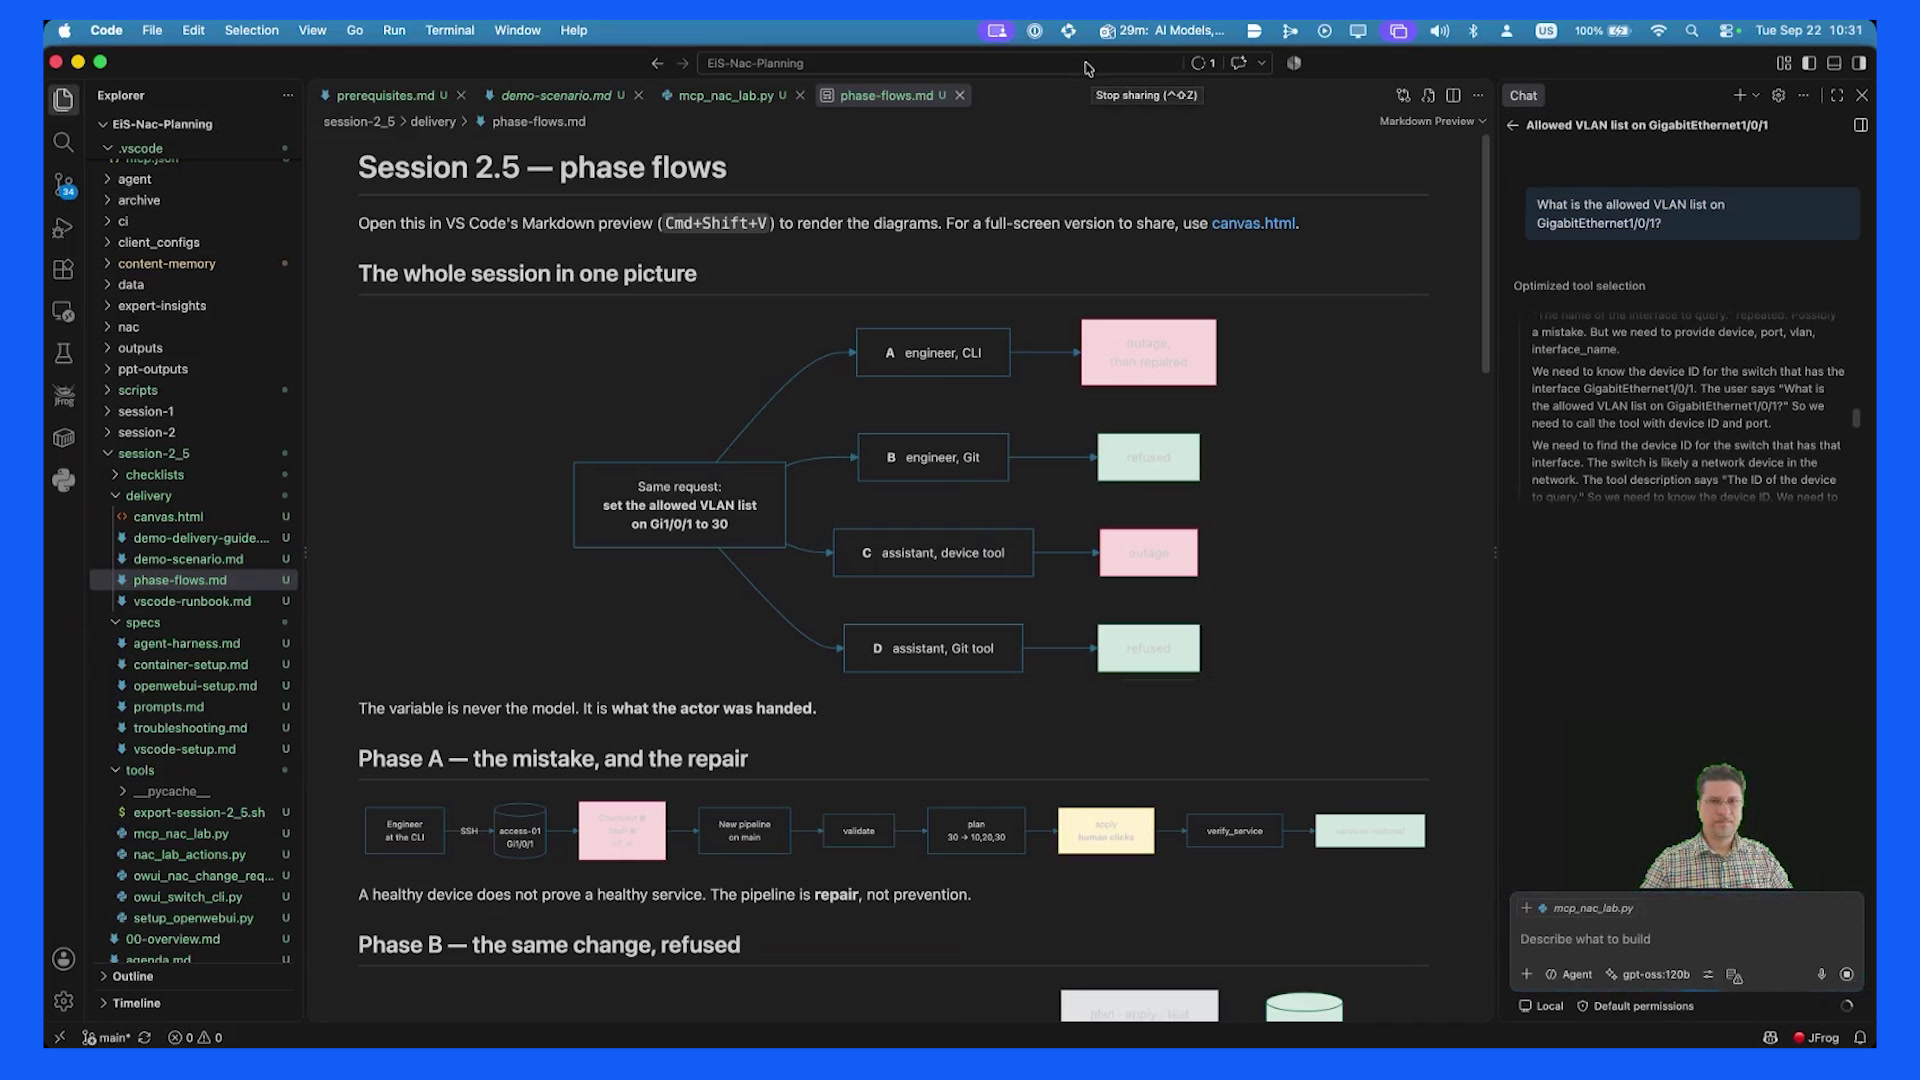The height and width of the screenshot is (1080, 1920).
Task: Open the tool configuration sliders icon in chat
Action: 1708,974
